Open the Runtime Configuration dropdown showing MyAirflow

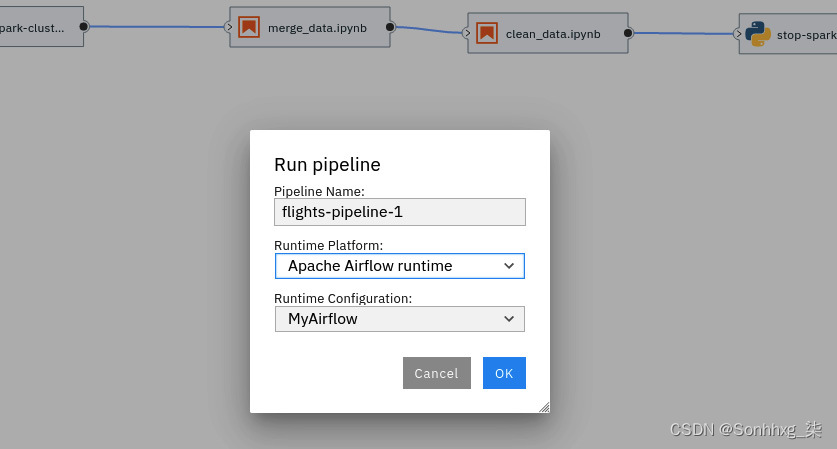[400, 319]
